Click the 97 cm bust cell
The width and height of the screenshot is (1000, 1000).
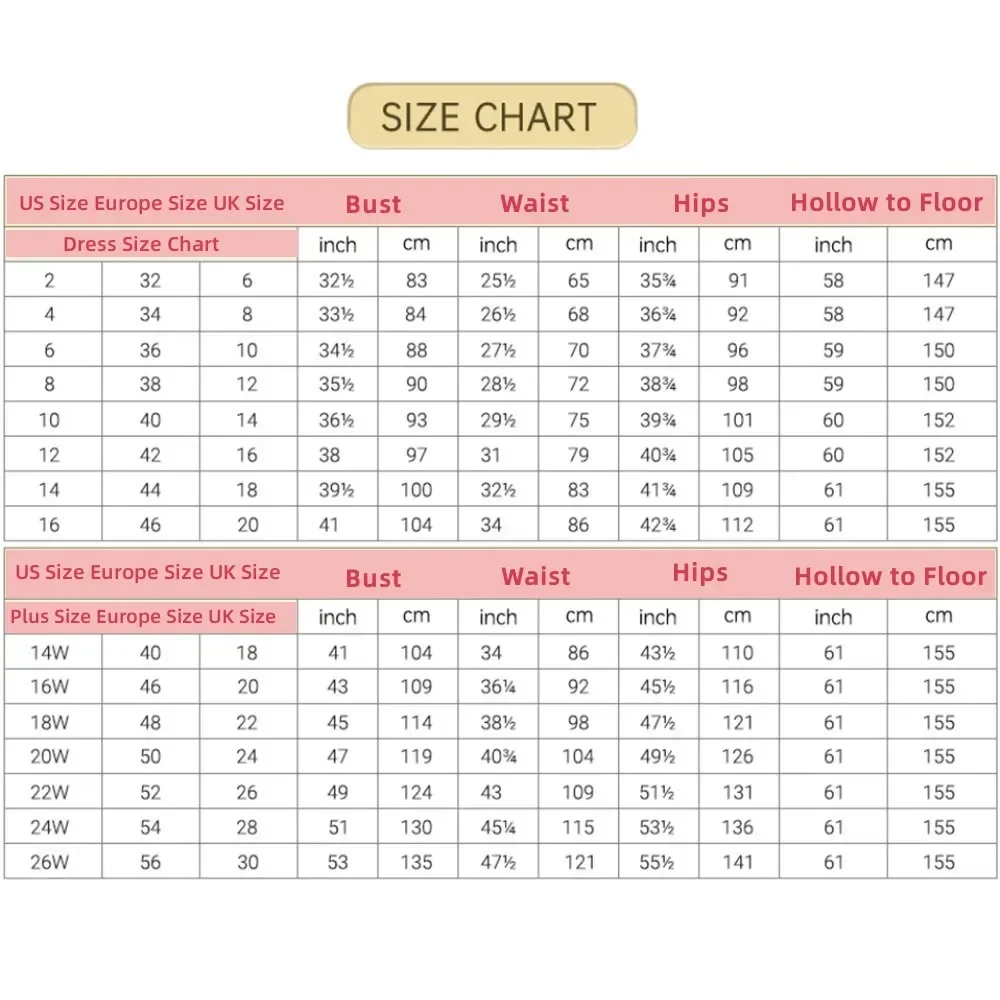click(x=417, y=455)
